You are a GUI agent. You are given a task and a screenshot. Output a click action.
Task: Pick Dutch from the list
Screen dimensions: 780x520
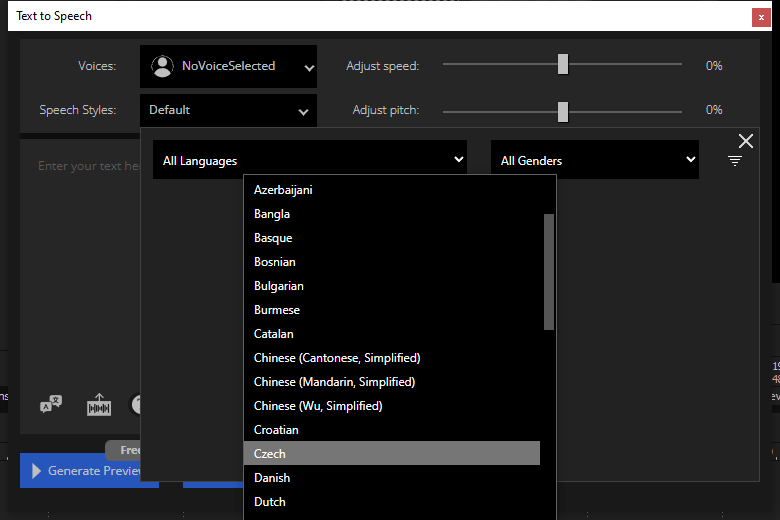pyautogui.click(x=392, y=502)
